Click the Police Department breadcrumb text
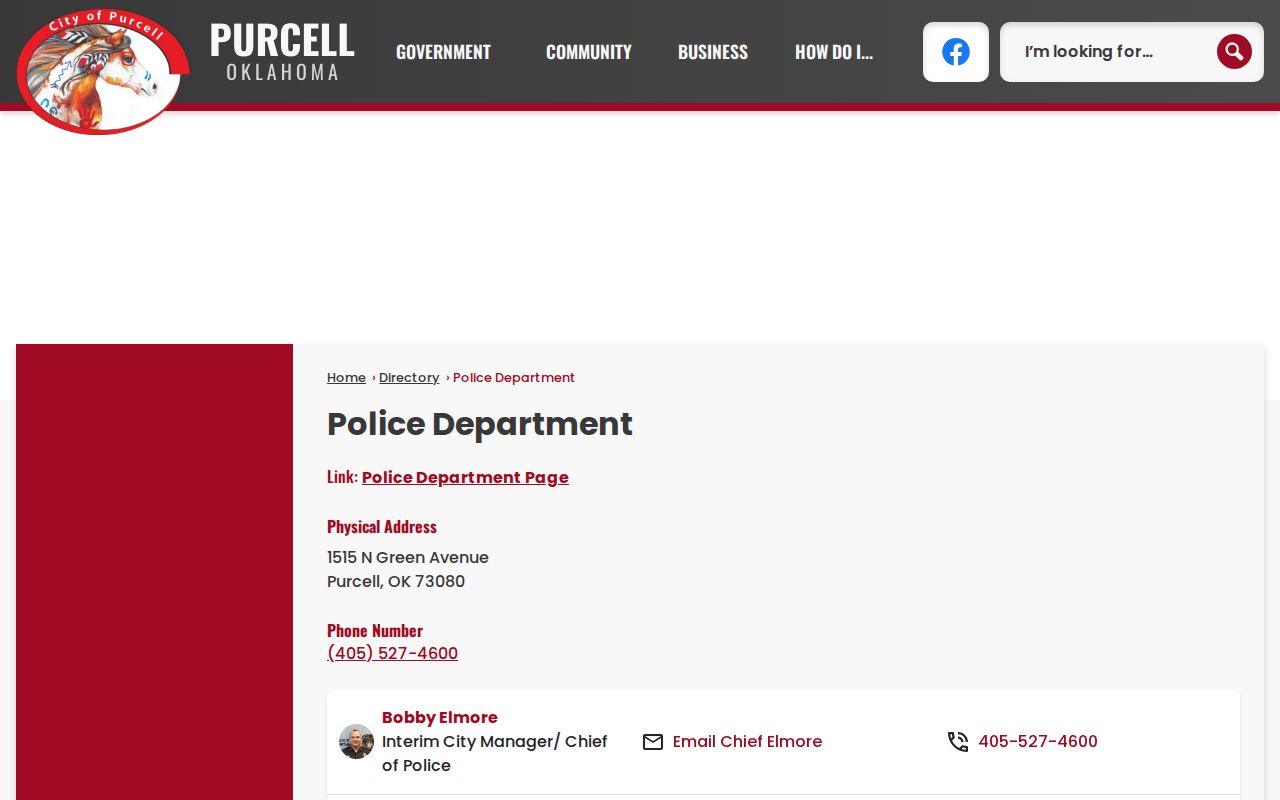Image resolution: width=1280 pixels, height=800 pixels. 514,378
